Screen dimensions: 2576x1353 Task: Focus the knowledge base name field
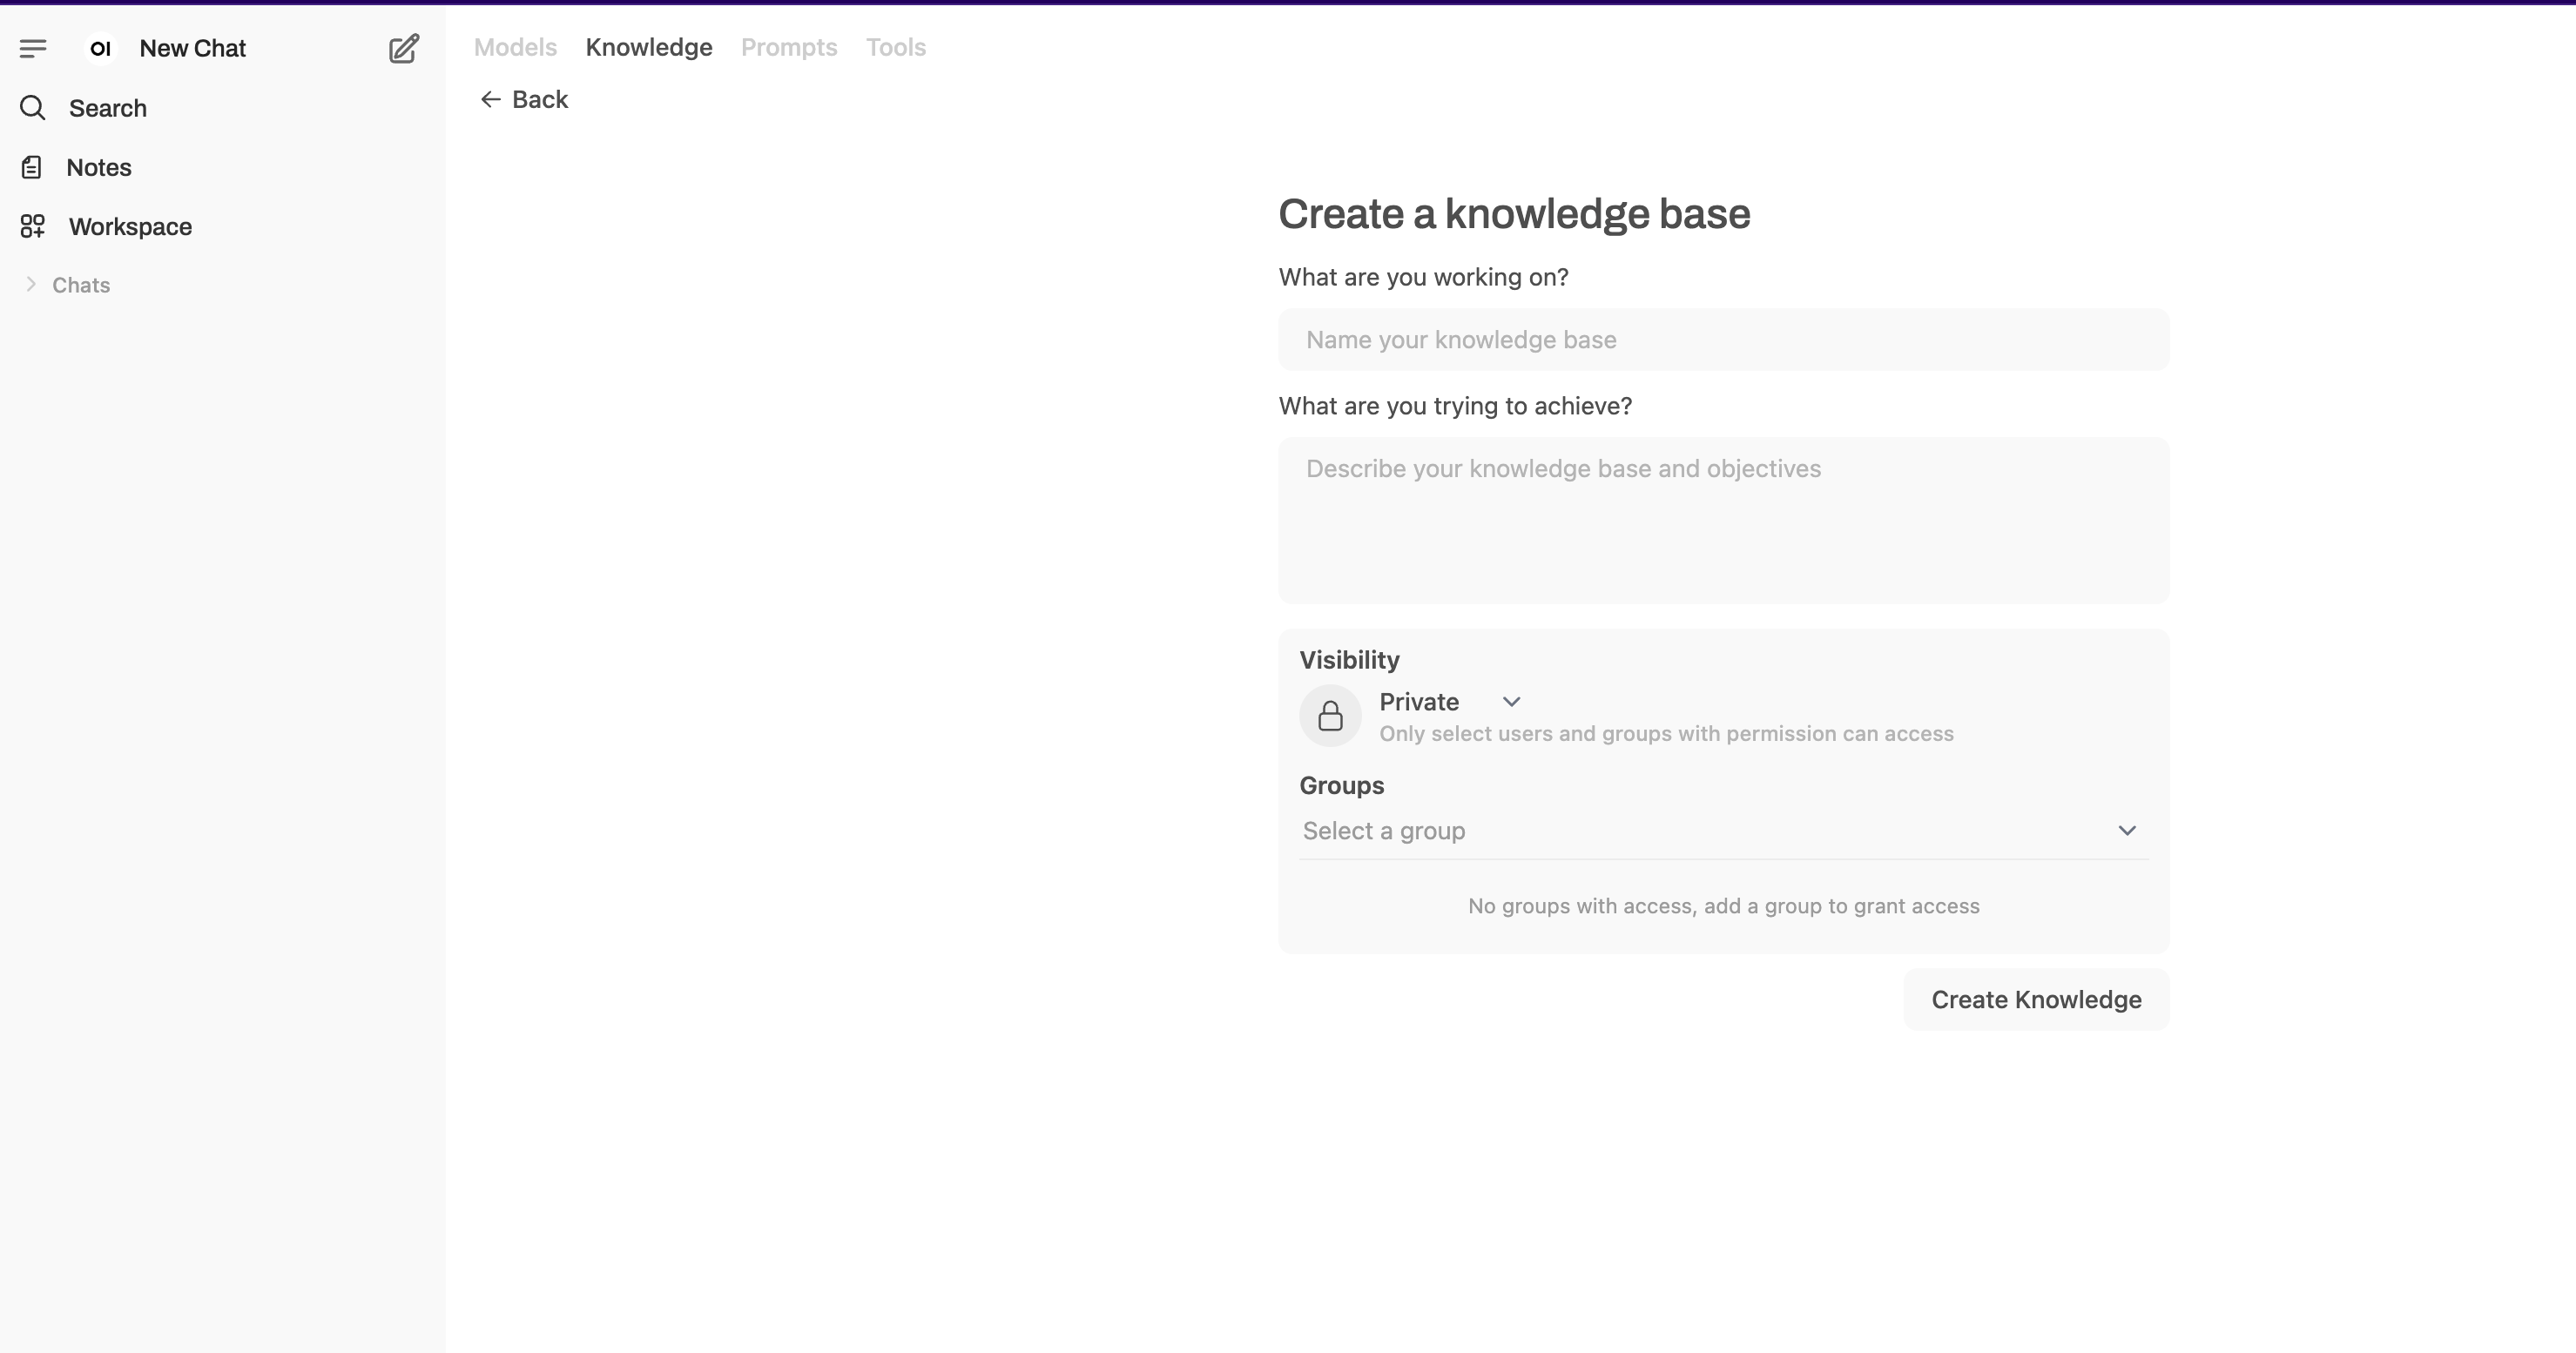(x=1723, y=340)
